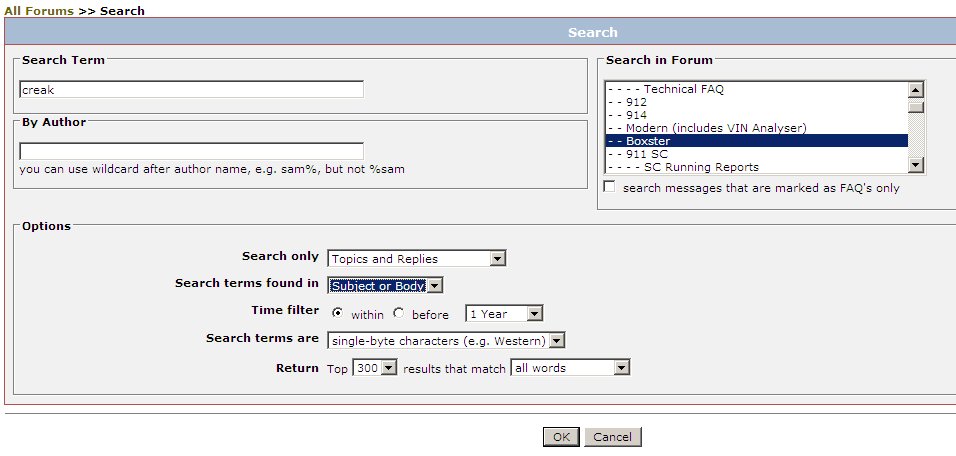
Task: Select 'Technical FAQ' in forum list
Action: 683,89
